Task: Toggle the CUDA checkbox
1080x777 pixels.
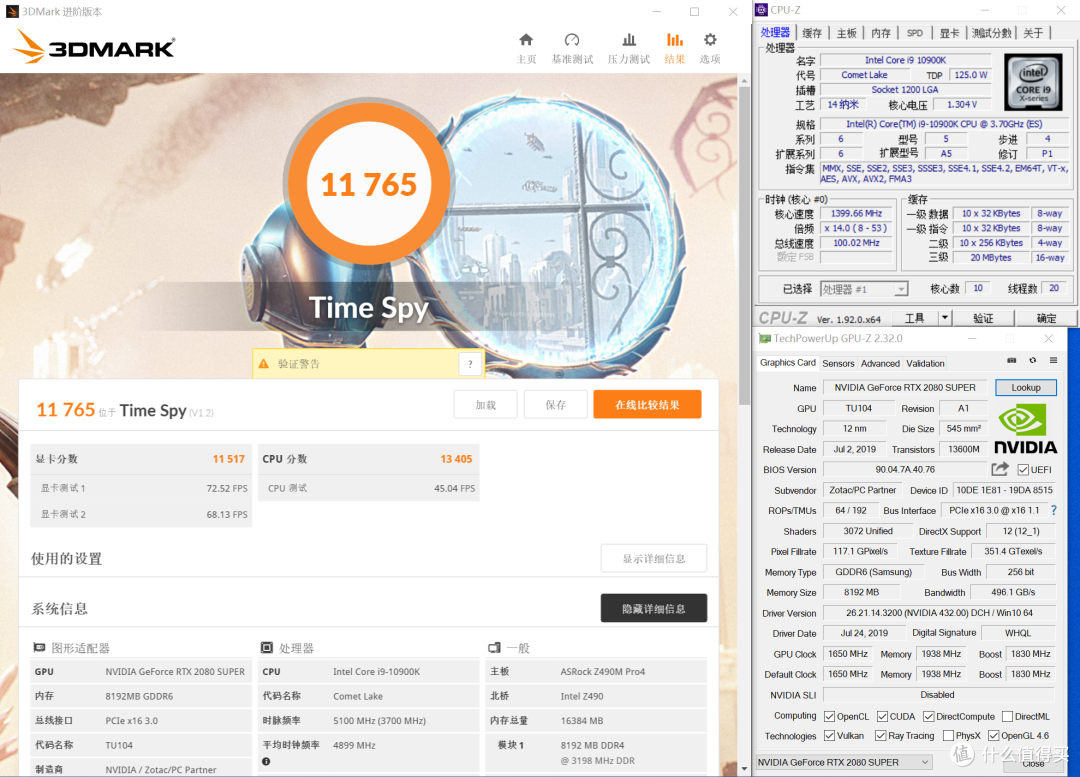Action: click(x=882, y=716)
